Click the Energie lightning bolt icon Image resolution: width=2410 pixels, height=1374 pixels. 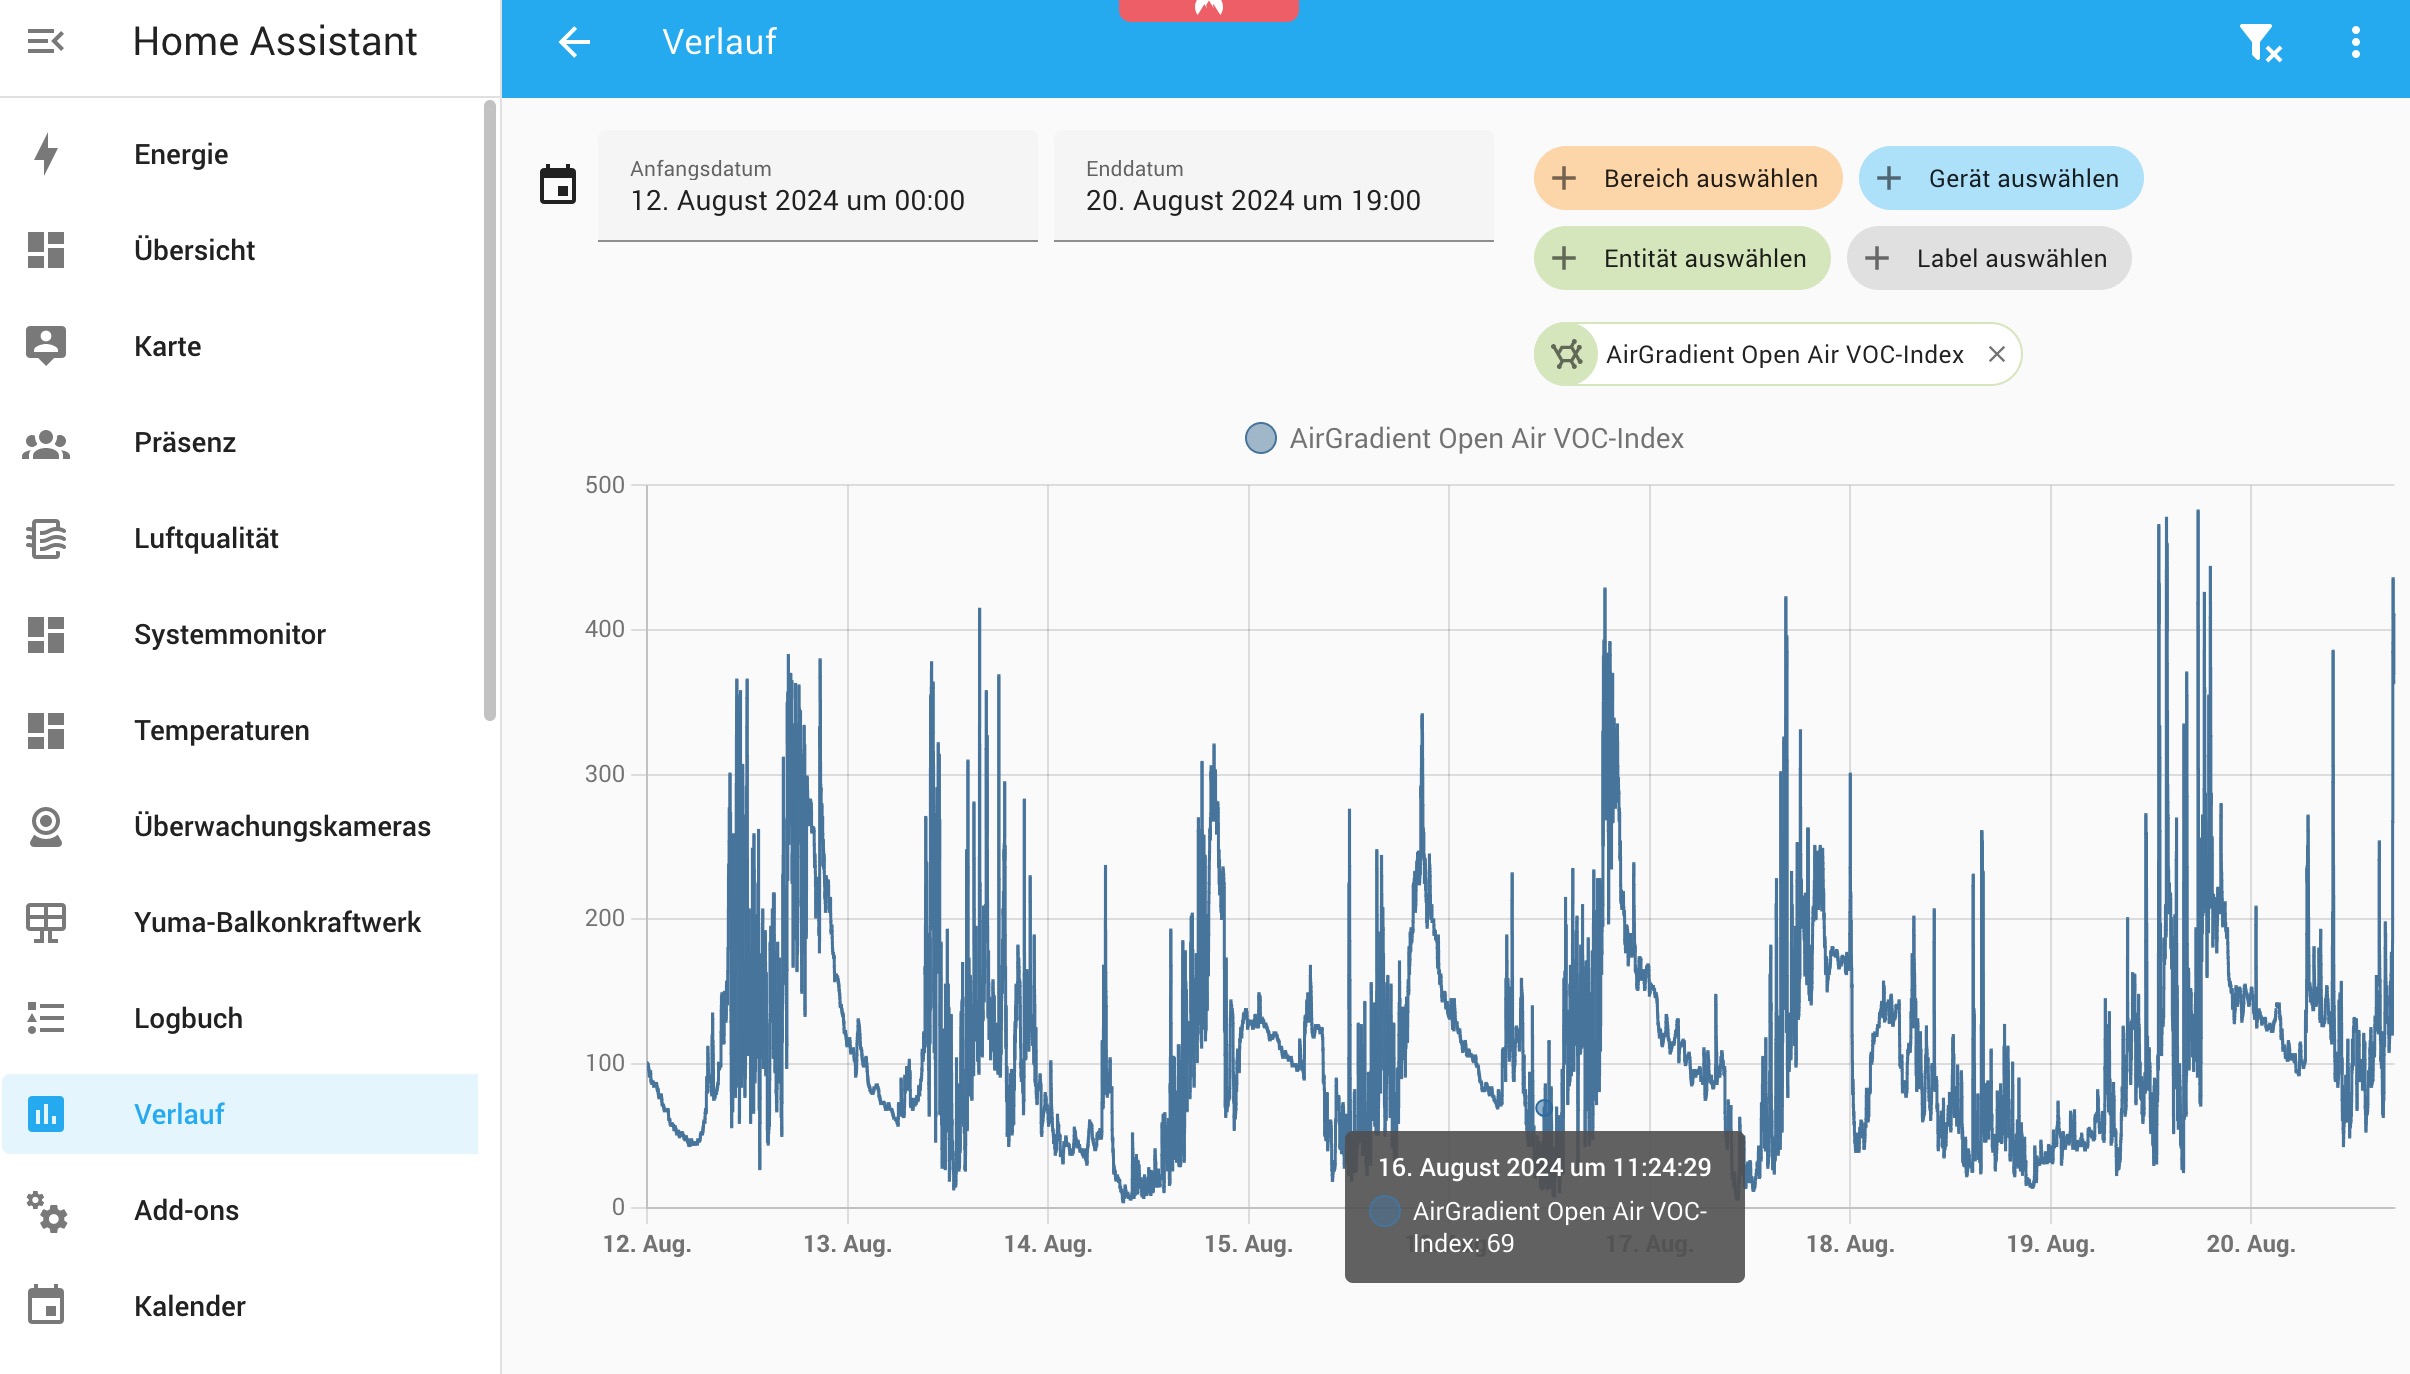pos(46,154)
